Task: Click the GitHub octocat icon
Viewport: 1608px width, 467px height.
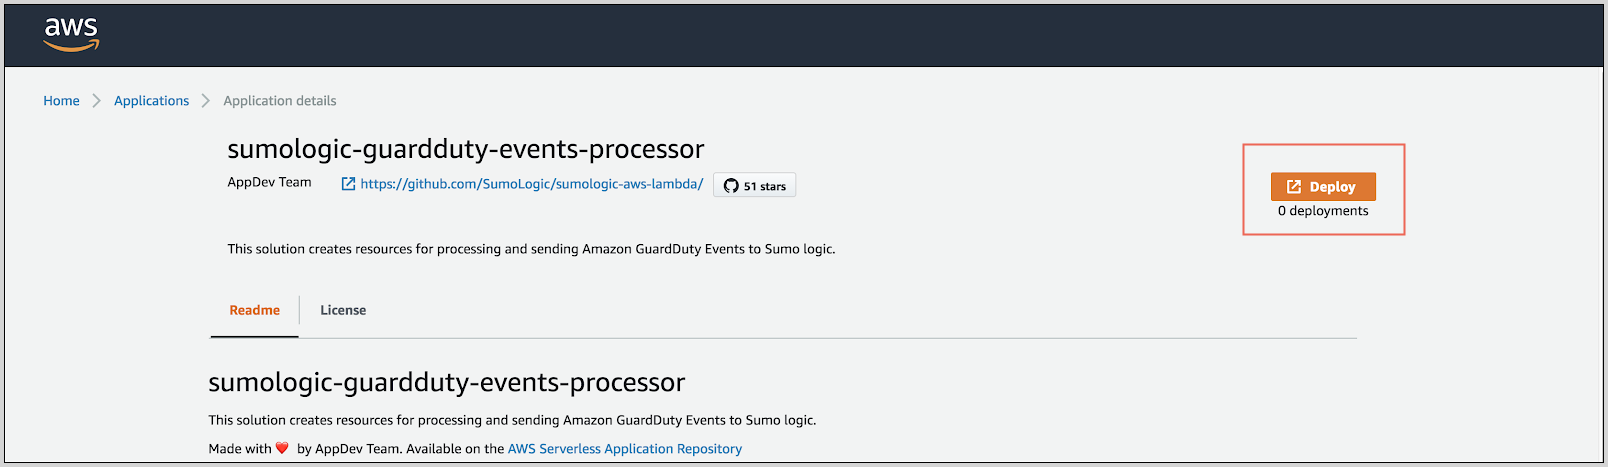Action: [x=731, y=186]
